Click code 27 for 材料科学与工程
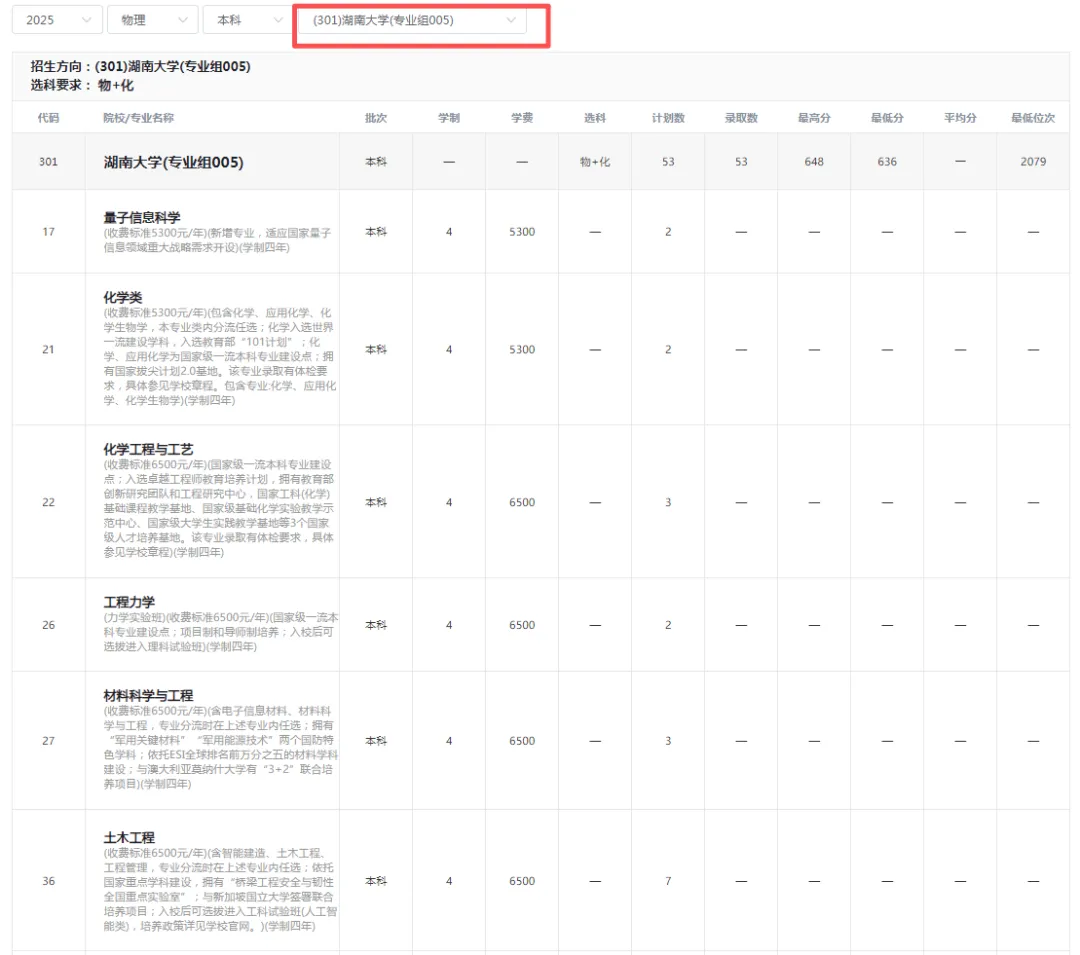Screen dimensions: 1080x955 pyautogui.click(x=48, y=741)
